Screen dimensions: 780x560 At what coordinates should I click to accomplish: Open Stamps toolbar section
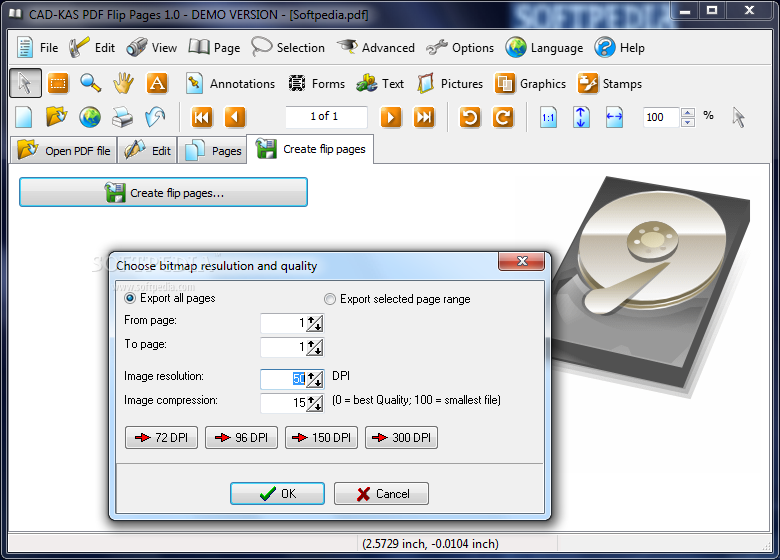pos(609,84)
